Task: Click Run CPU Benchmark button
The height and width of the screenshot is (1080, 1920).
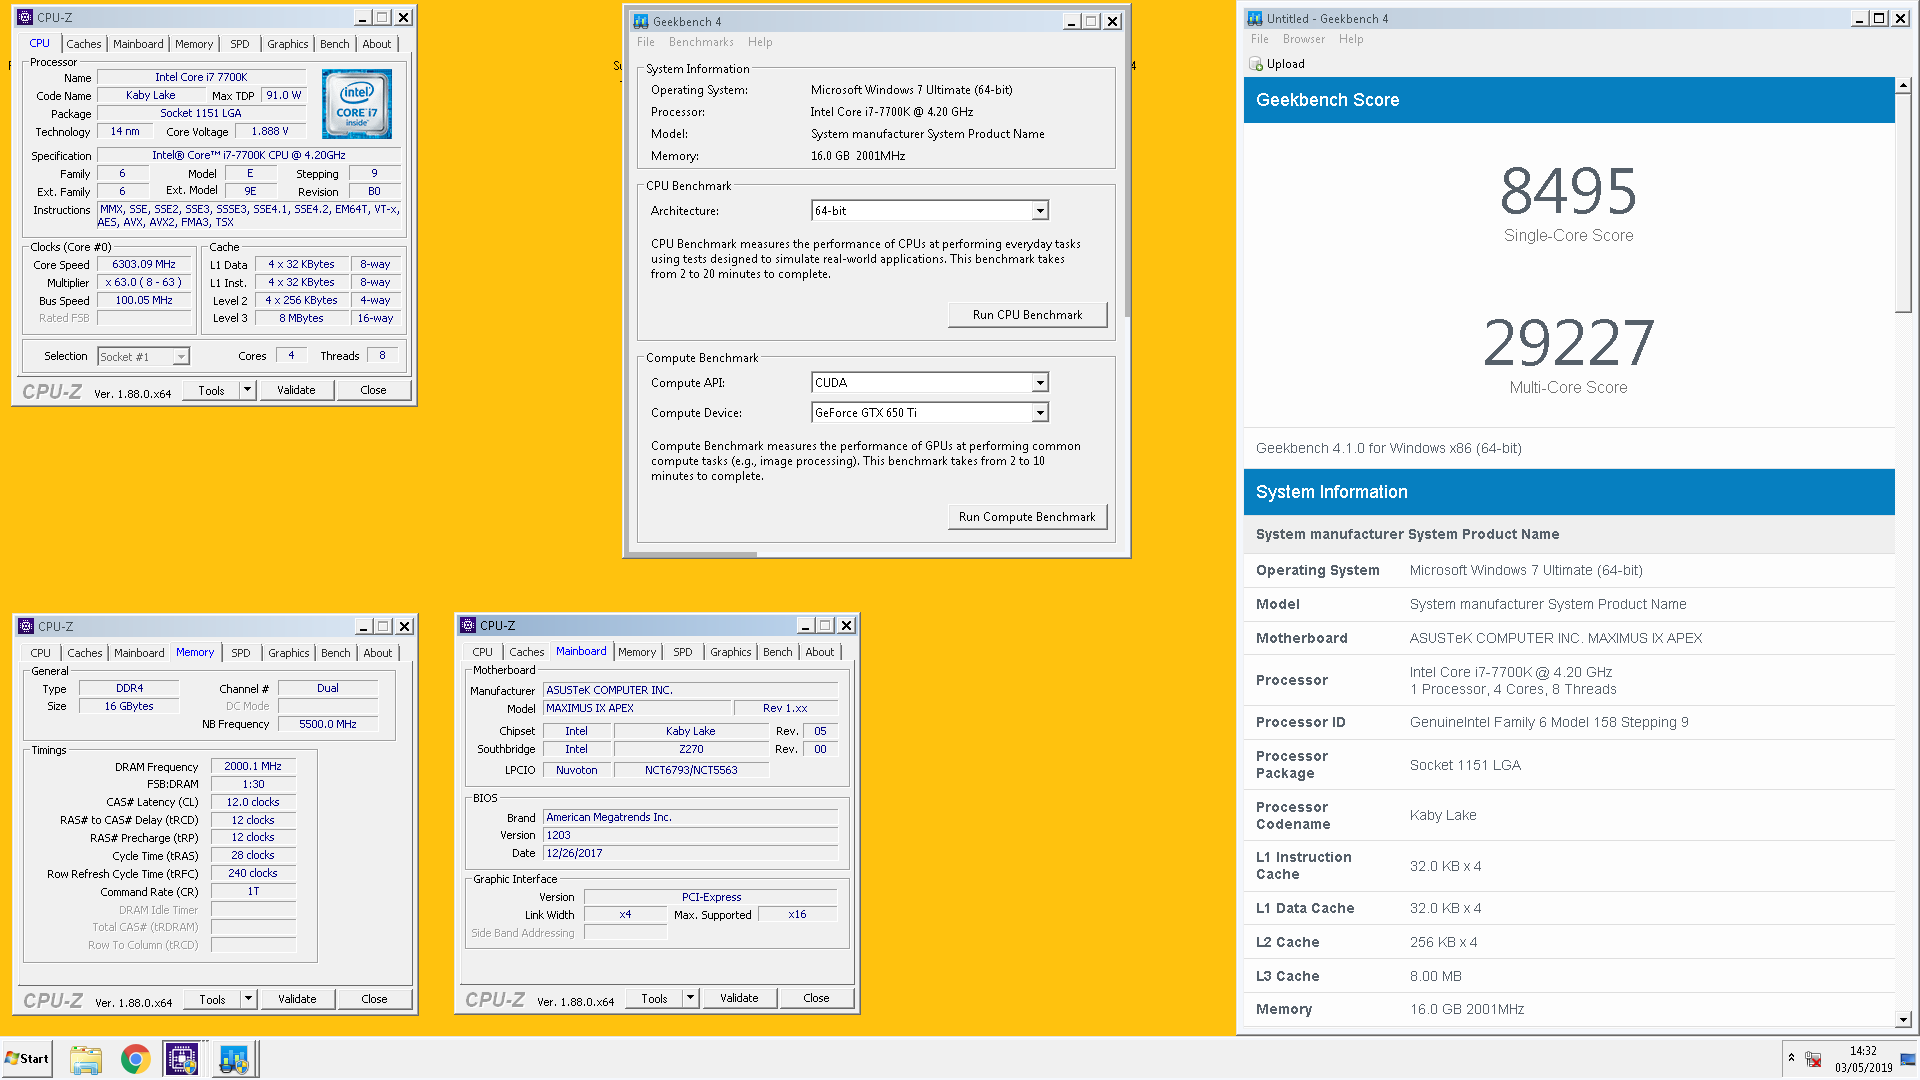Action: tap(1028, 315)
